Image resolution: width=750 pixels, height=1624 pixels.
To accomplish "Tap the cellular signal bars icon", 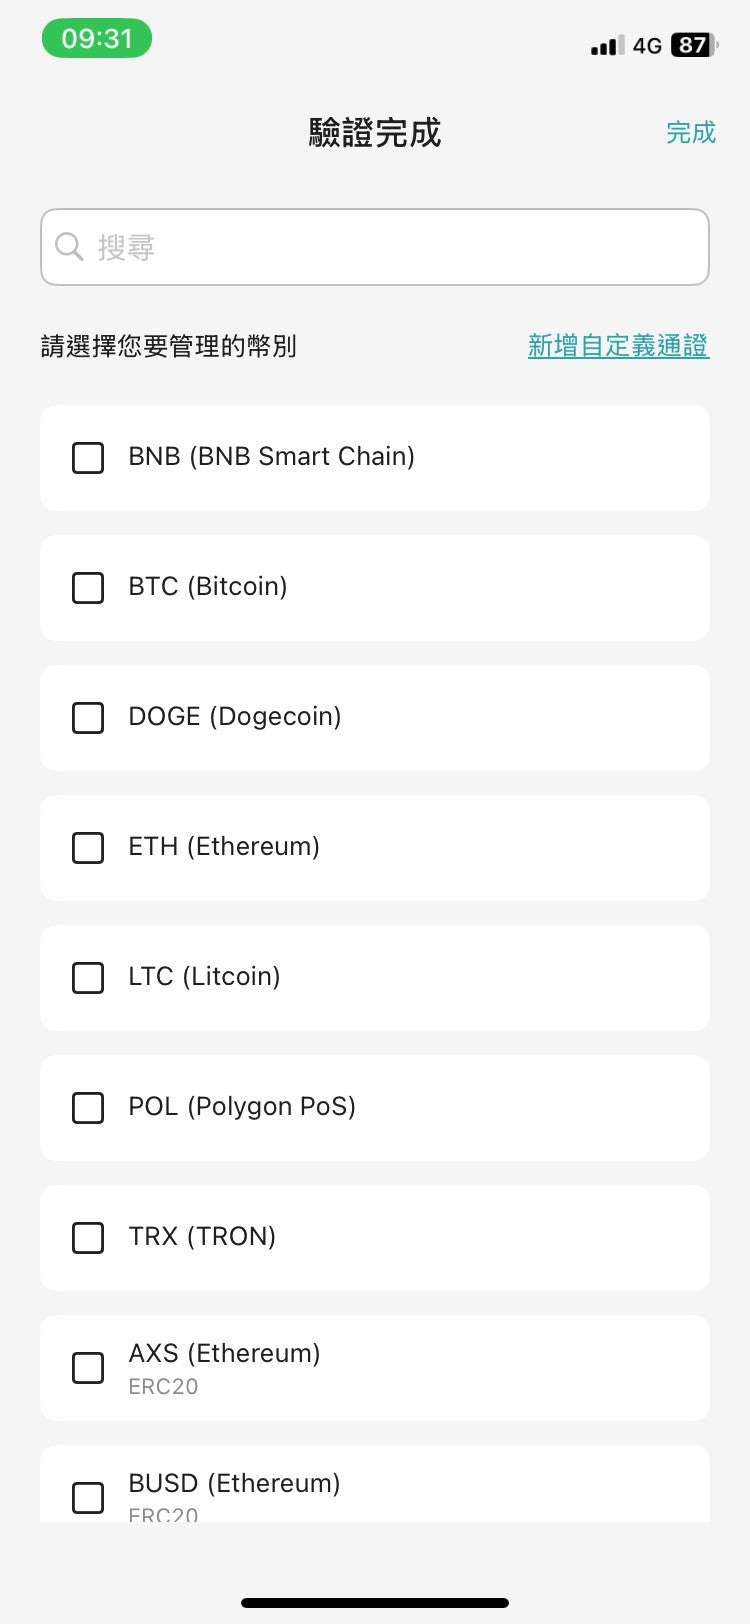I will click(607, 45).
